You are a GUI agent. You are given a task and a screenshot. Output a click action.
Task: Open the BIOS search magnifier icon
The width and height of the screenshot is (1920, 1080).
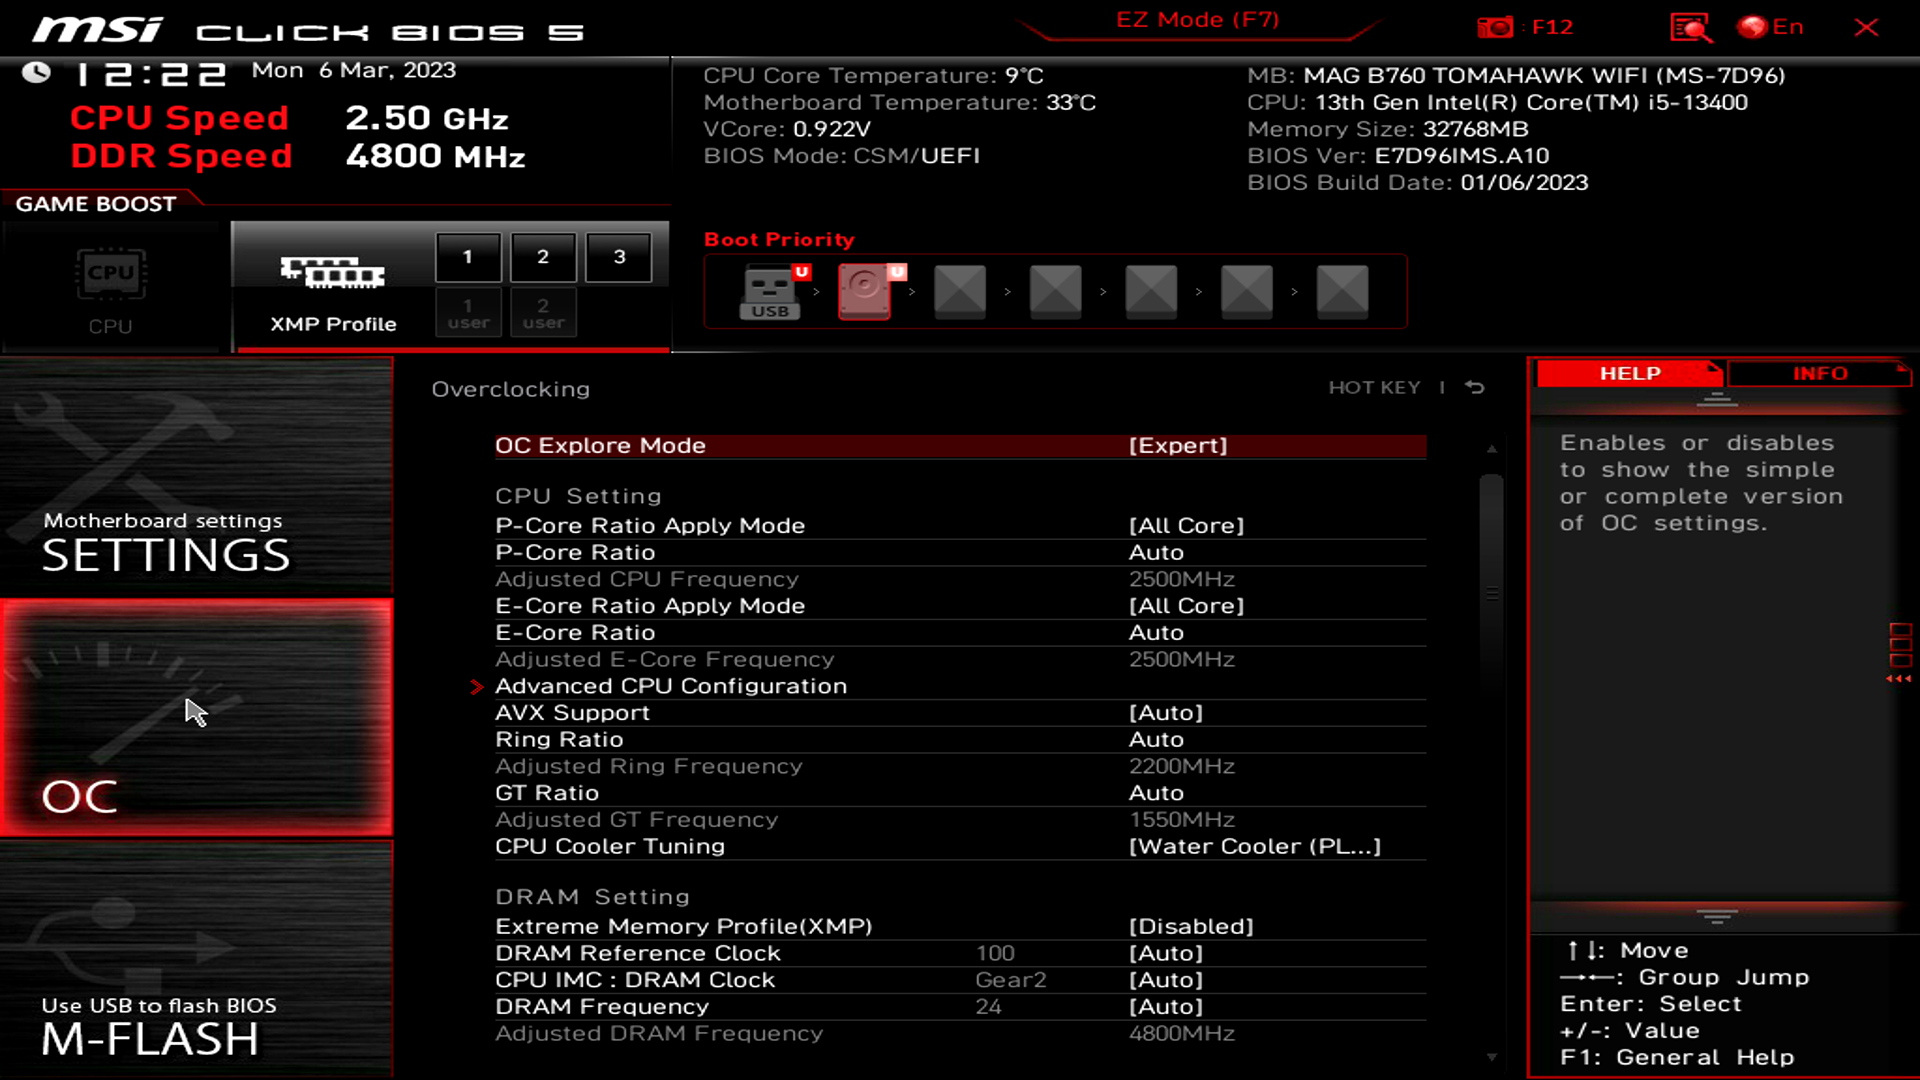[x=1690, y=27]
